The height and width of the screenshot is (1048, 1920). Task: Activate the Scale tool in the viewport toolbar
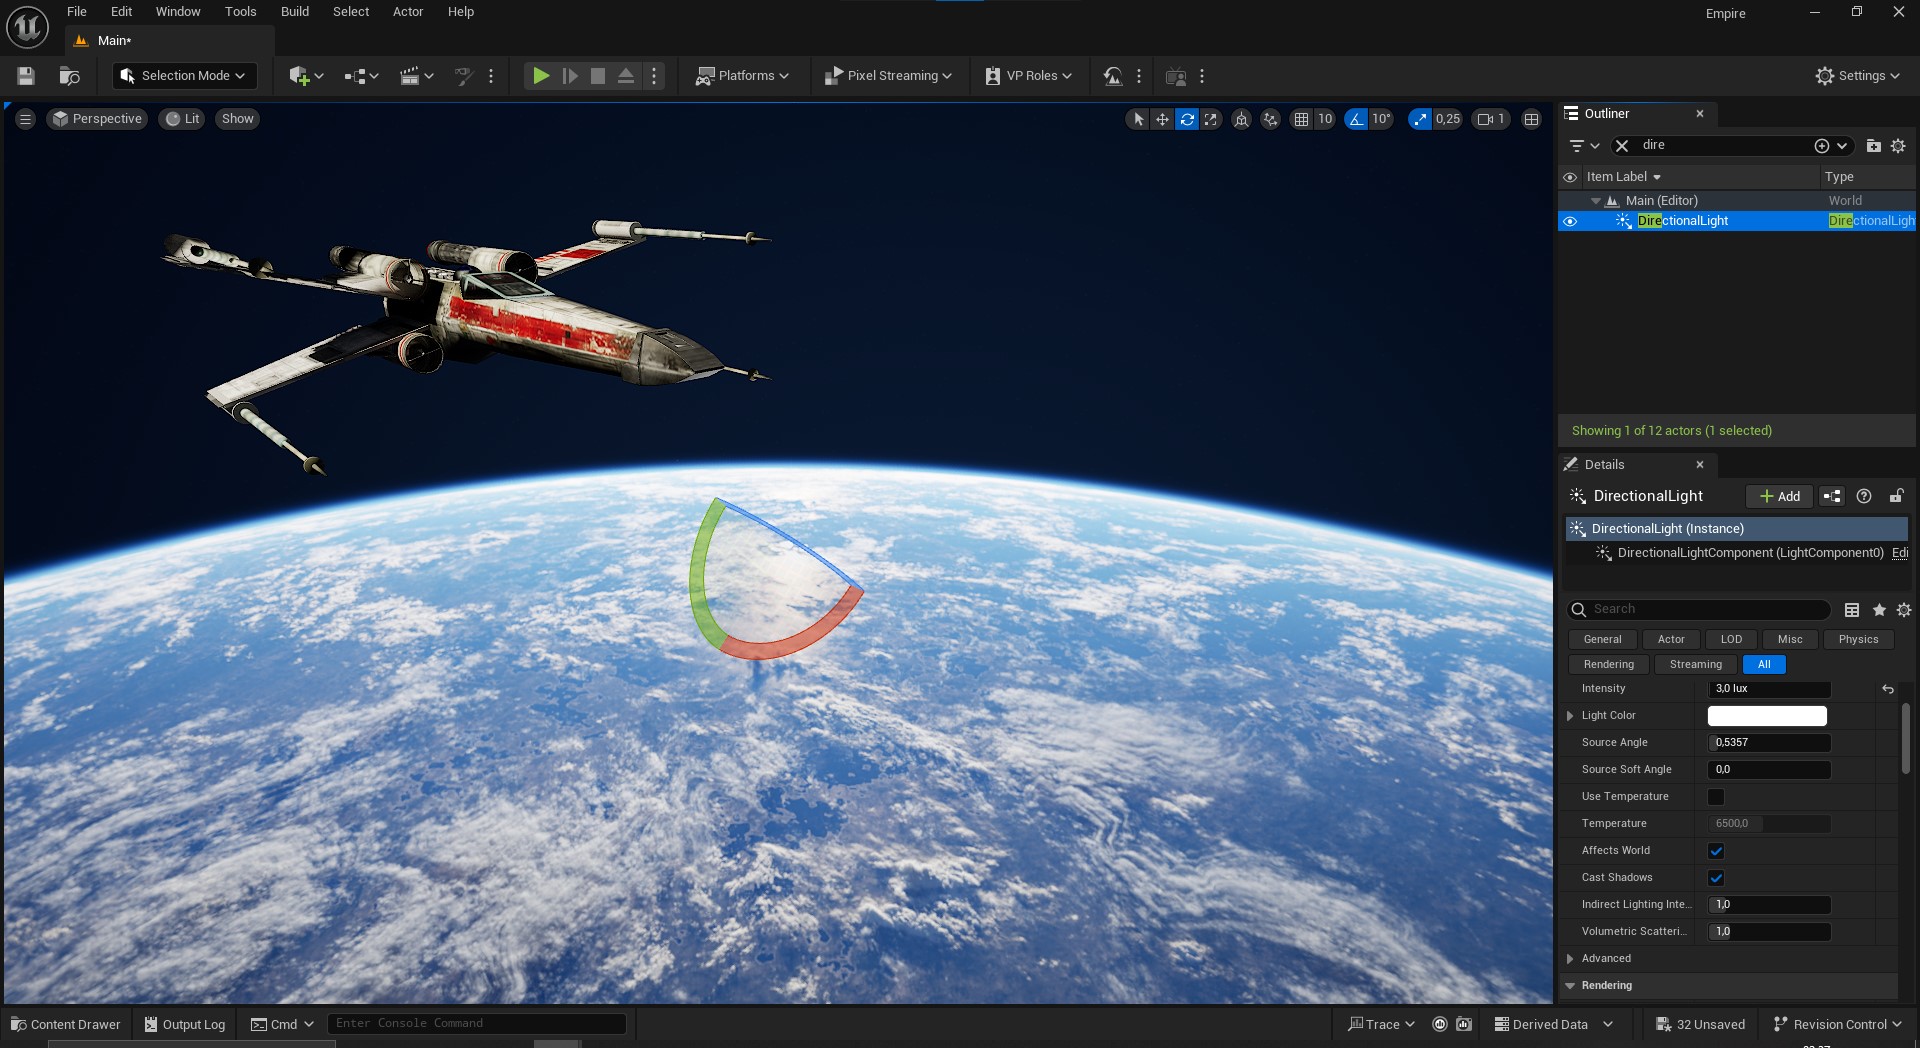coord(1211,119)
